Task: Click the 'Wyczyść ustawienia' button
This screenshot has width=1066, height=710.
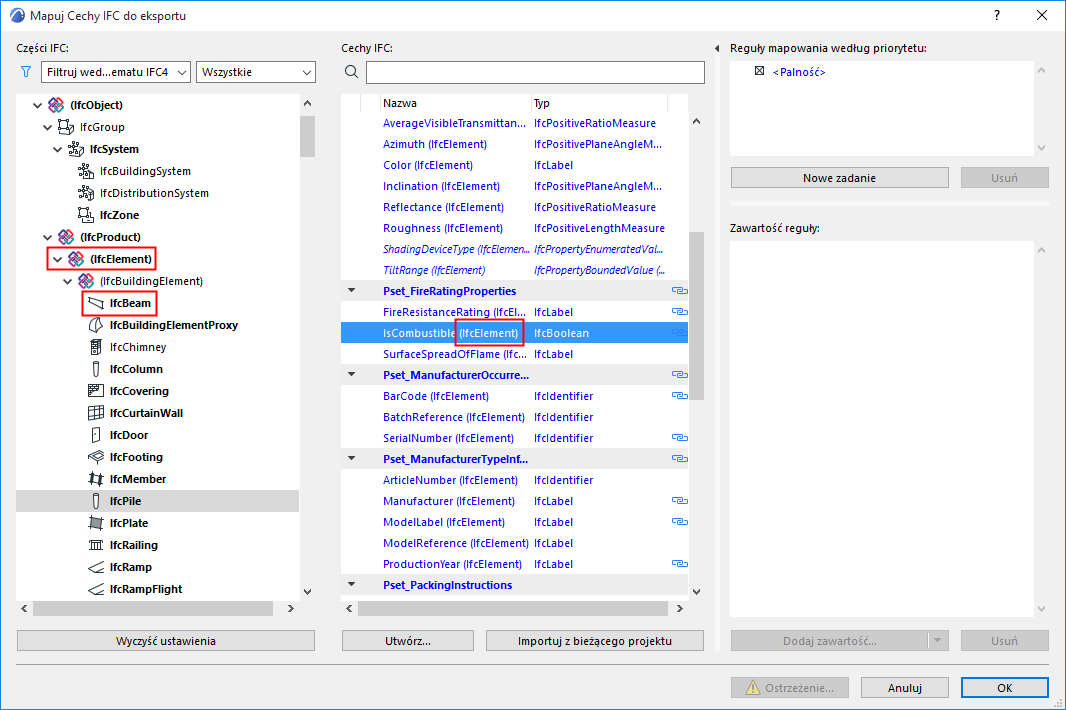Action: click(x=166, y=641)
